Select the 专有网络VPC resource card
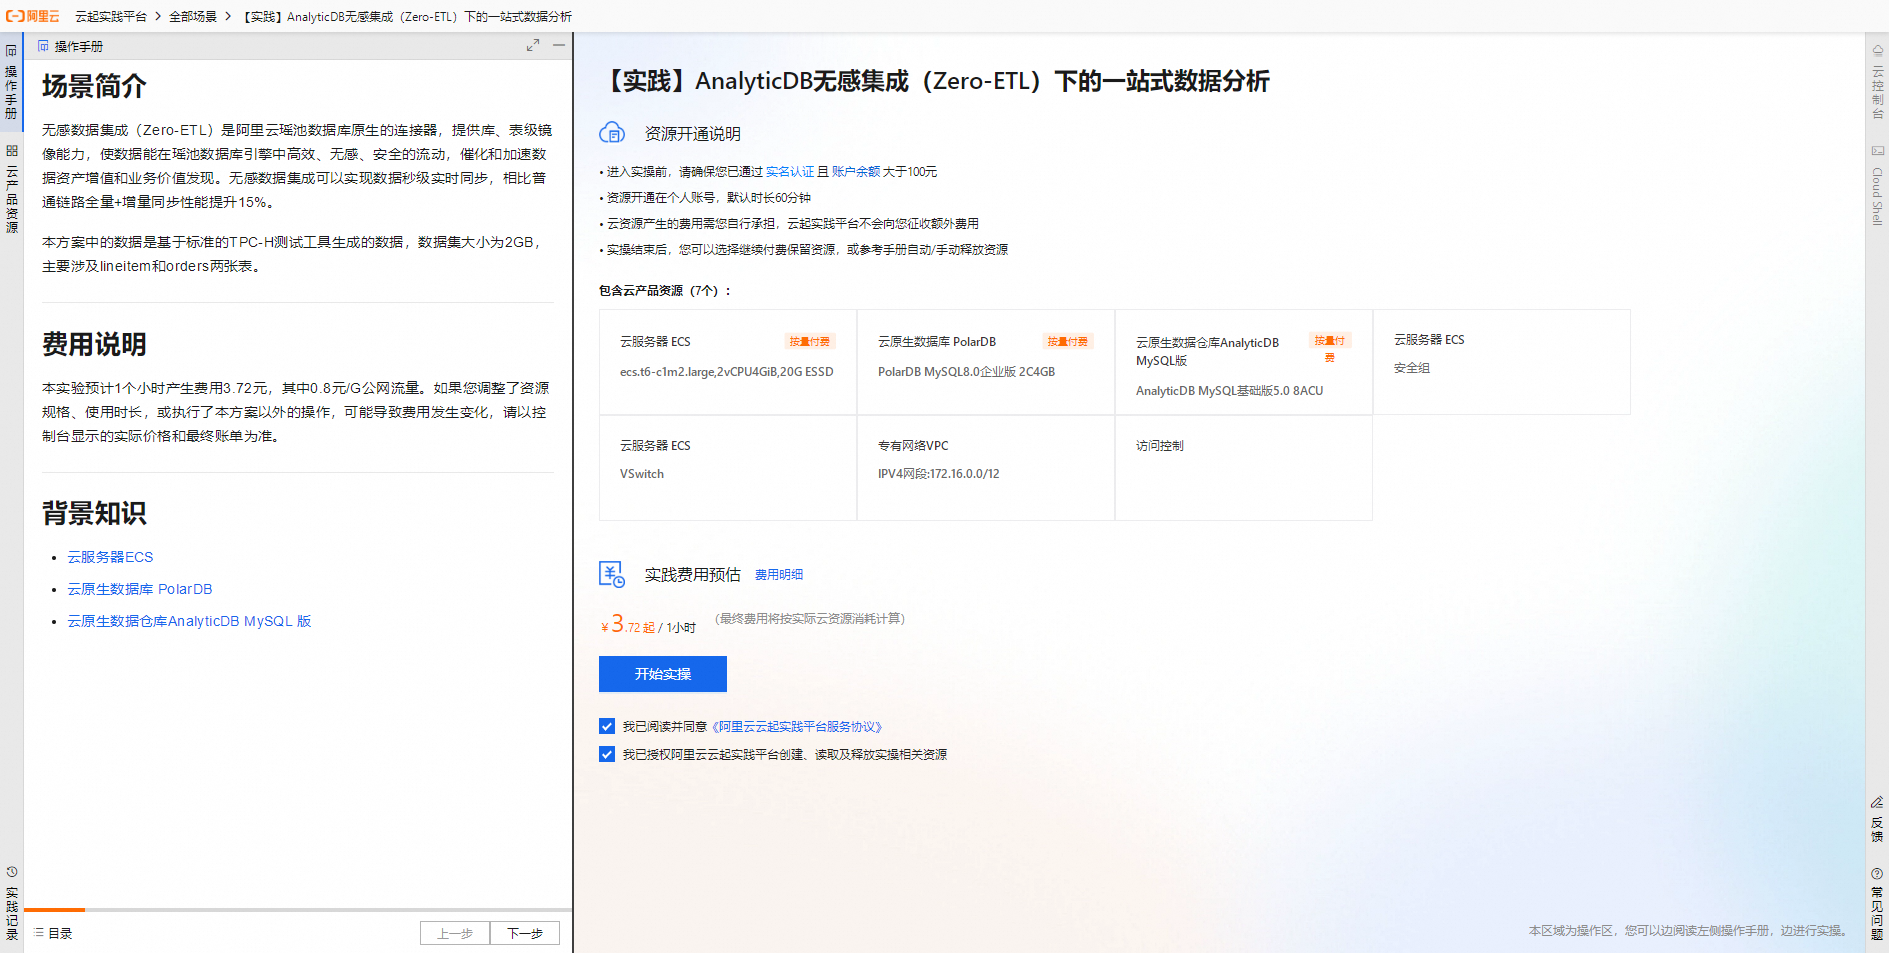Image resolution: width=1889 pixels, height=953 pixels. [x=986, y=468]
